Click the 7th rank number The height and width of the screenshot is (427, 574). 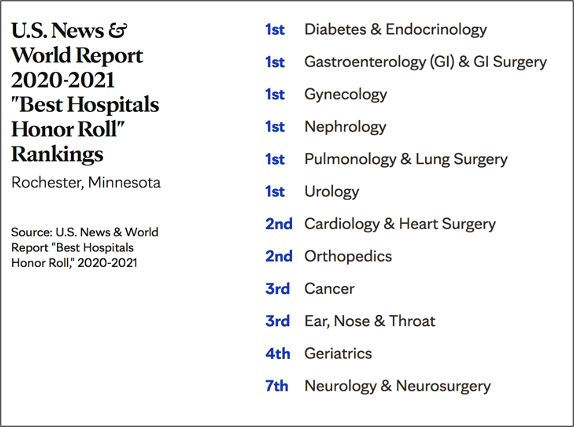click(277, 386)
